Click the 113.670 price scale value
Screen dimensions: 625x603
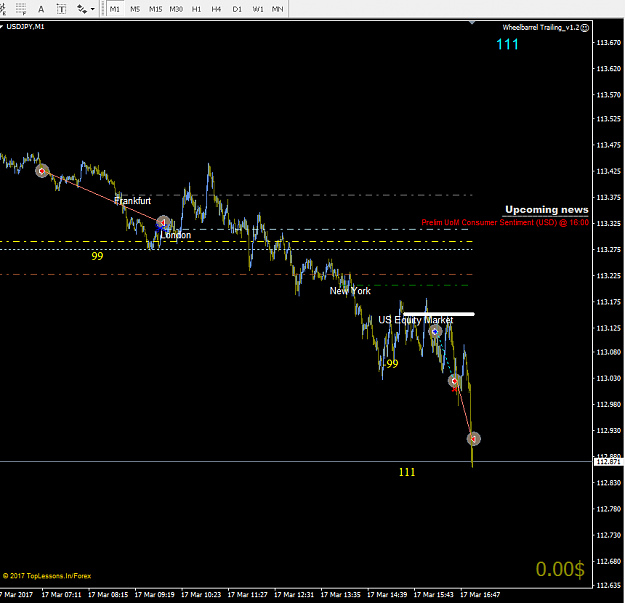click(608, 42)
